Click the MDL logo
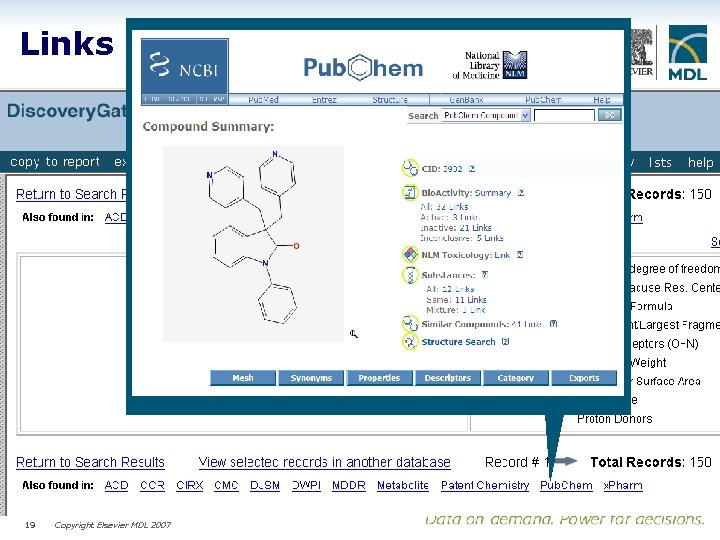Image resolution: width=720 pixels, height=540 pixels. pyautogui.click(x=687, y=53)
